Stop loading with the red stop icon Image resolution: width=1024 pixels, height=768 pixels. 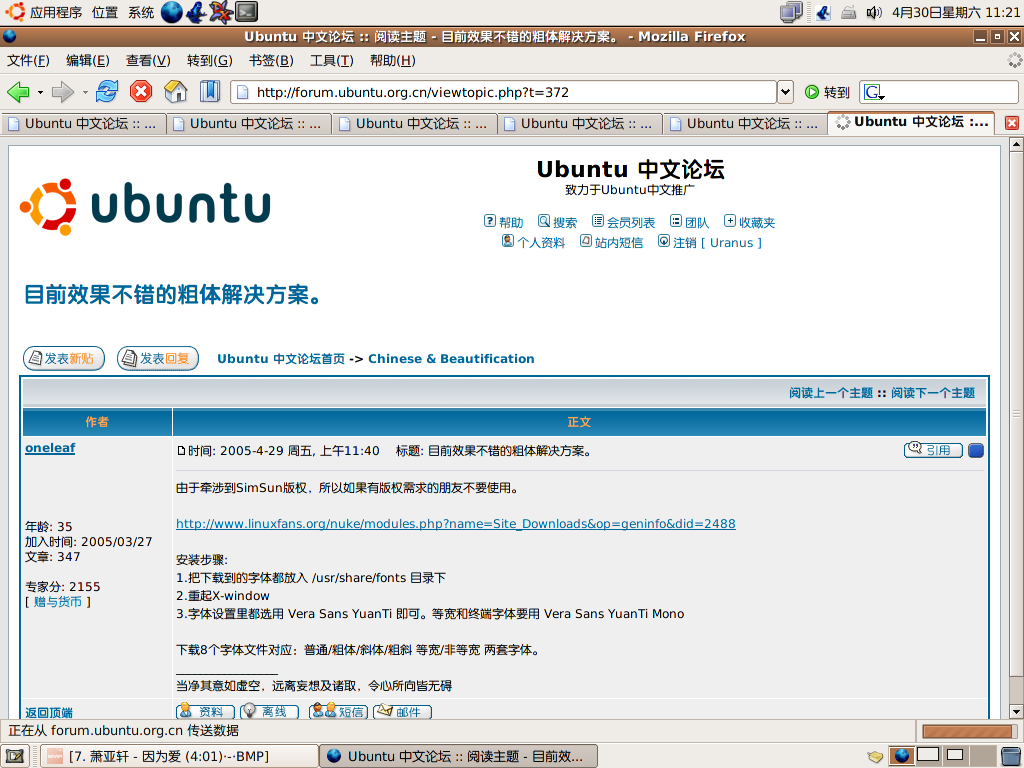coord(140,91)
